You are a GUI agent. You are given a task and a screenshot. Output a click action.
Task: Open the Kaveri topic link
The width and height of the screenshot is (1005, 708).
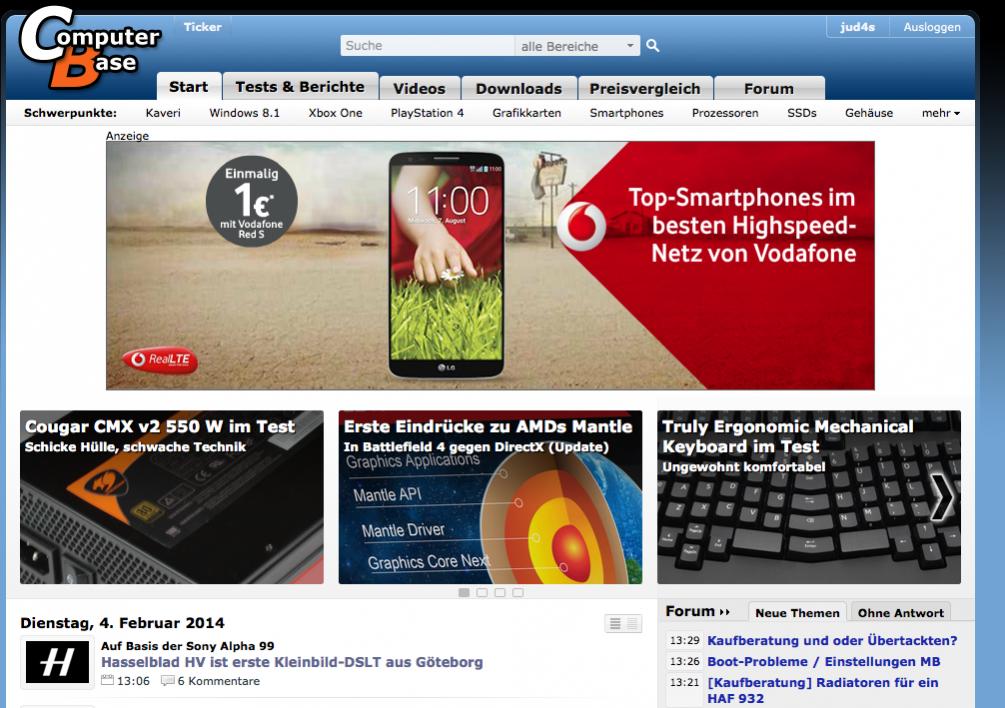163,113
